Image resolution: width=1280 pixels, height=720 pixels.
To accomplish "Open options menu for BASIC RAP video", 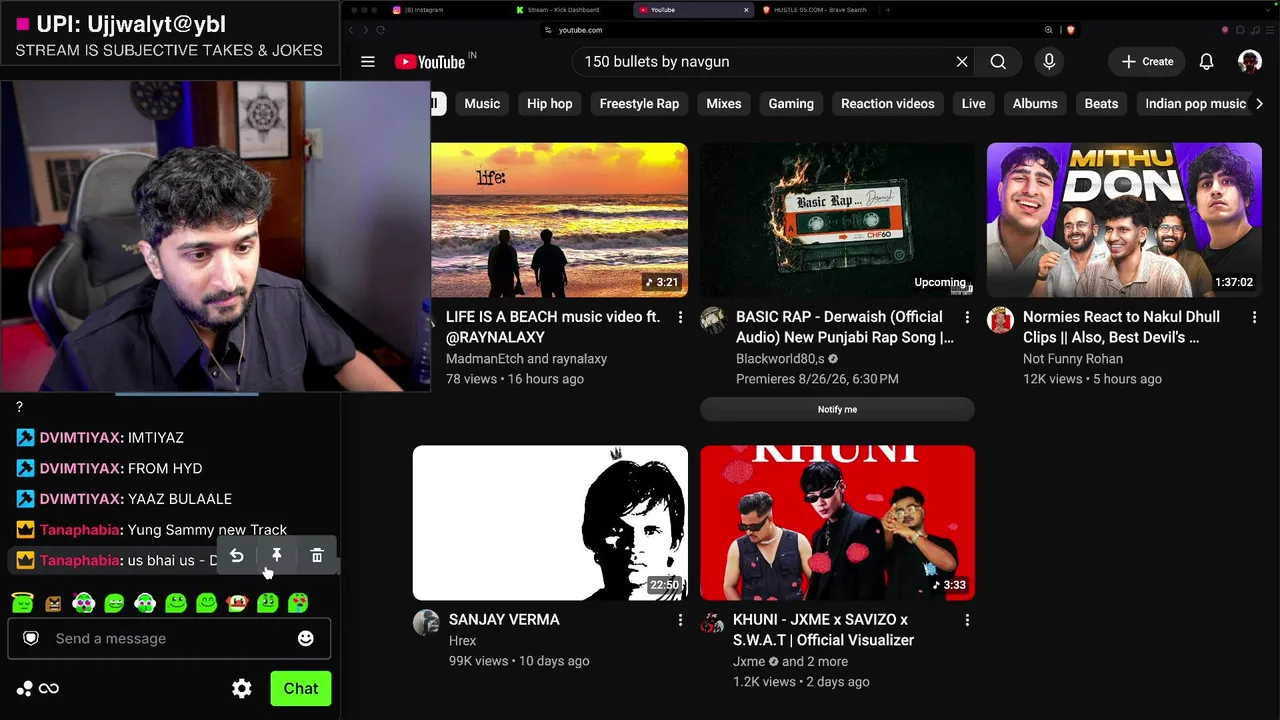I will tap(967, 317).
